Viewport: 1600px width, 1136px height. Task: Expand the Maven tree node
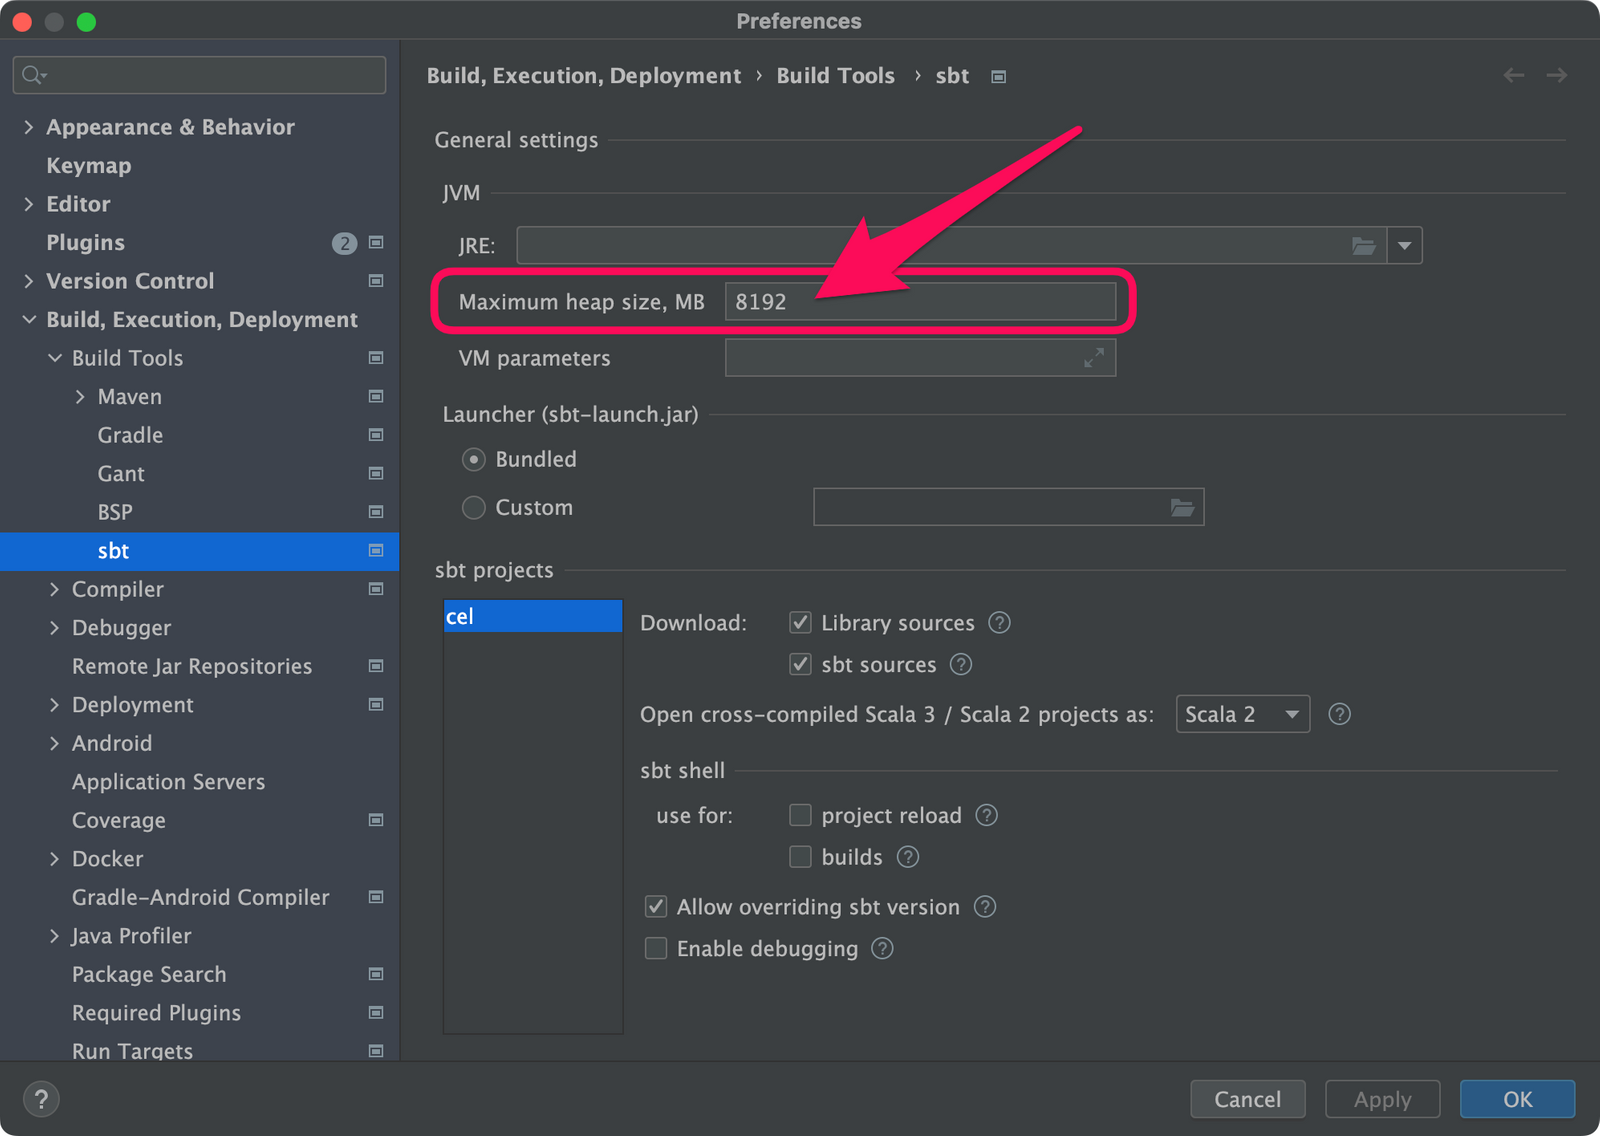click(x=80, y=397)
